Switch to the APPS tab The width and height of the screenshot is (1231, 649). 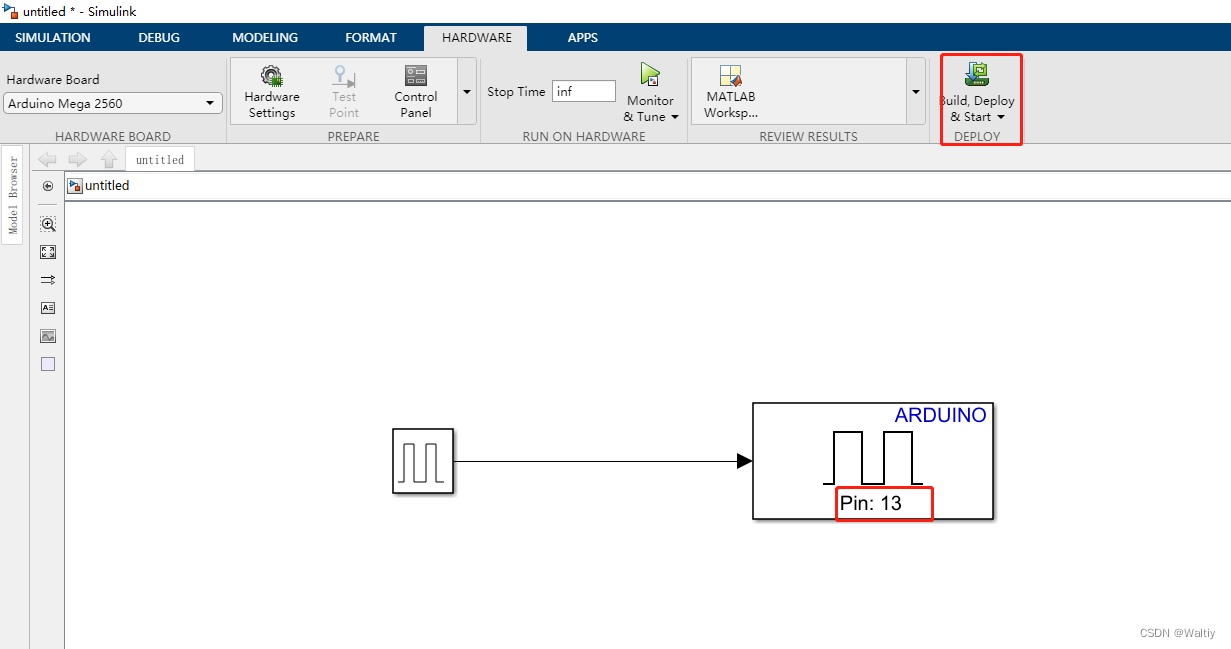(583, 38)
